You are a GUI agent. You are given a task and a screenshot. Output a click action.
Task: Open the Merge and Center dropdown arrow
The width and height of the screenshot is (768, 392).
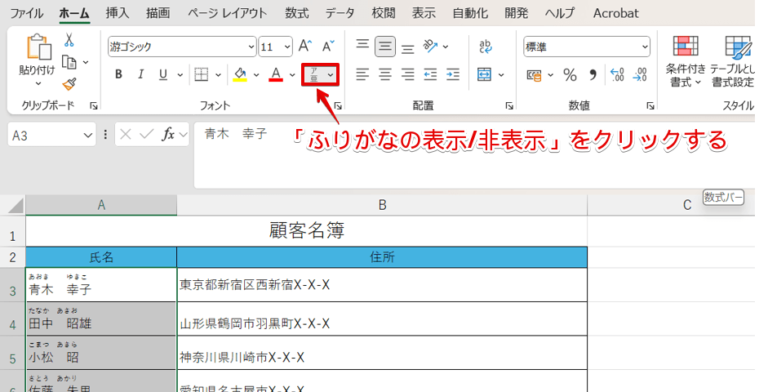pos(501,75)
